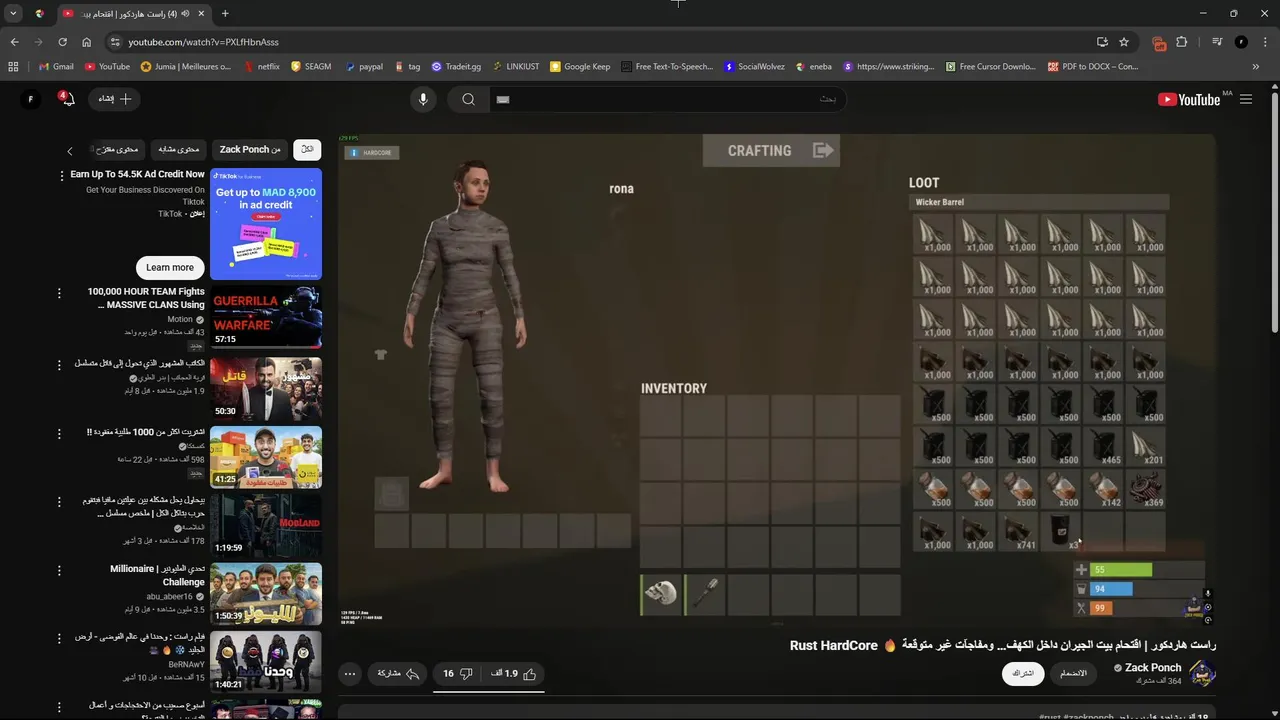Image resolution: width=1280 pixels, height=720 pixels.
Task: Open the '100,000 HOUR TEAM Fights' title
Action: 146,298
